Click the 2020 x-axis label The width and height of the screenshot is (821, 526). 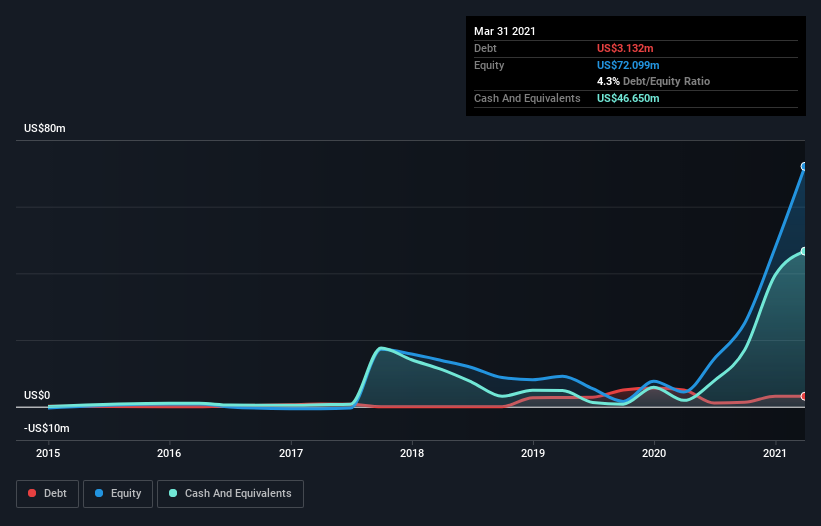654,453
